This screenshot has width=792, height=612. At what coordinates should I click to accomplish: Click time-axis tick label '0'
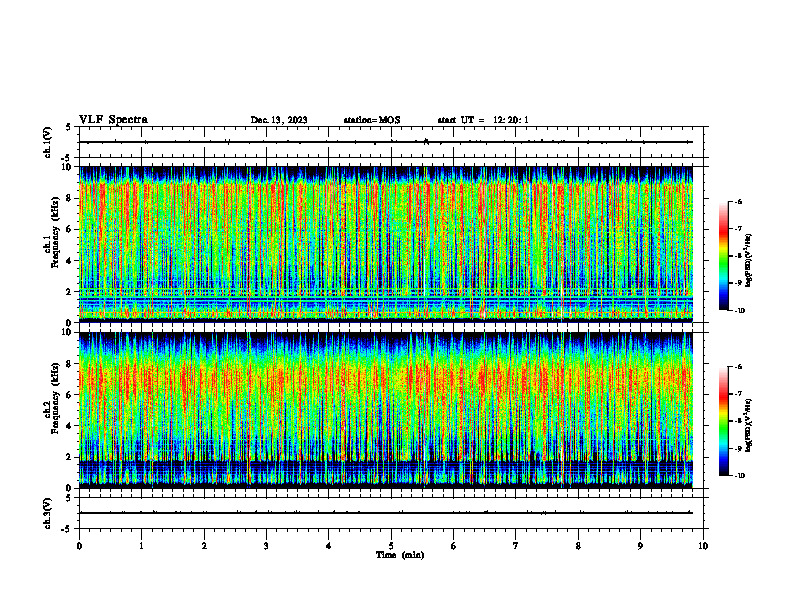pos(79,546)
